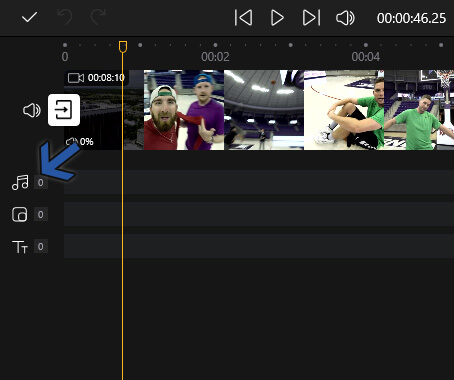
Task: Select thumbnail with two guys in caps
Action: (x=184, y=110)
